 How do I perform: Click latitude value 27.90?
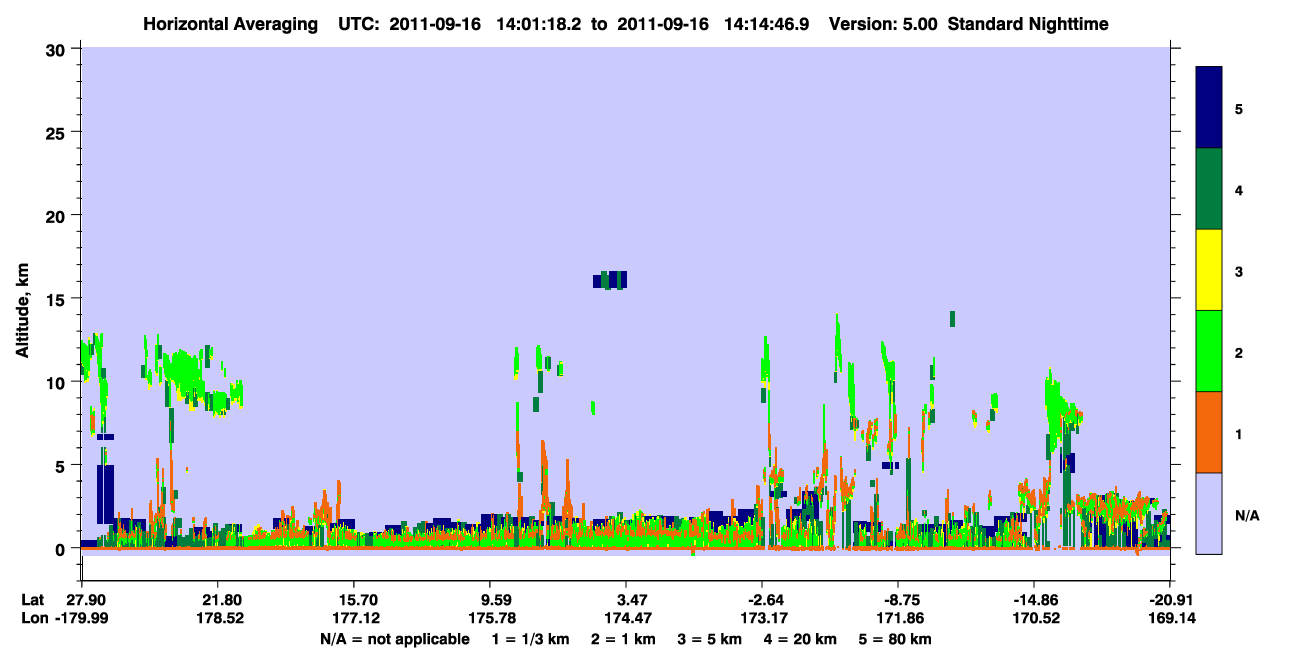pos(81,599)
